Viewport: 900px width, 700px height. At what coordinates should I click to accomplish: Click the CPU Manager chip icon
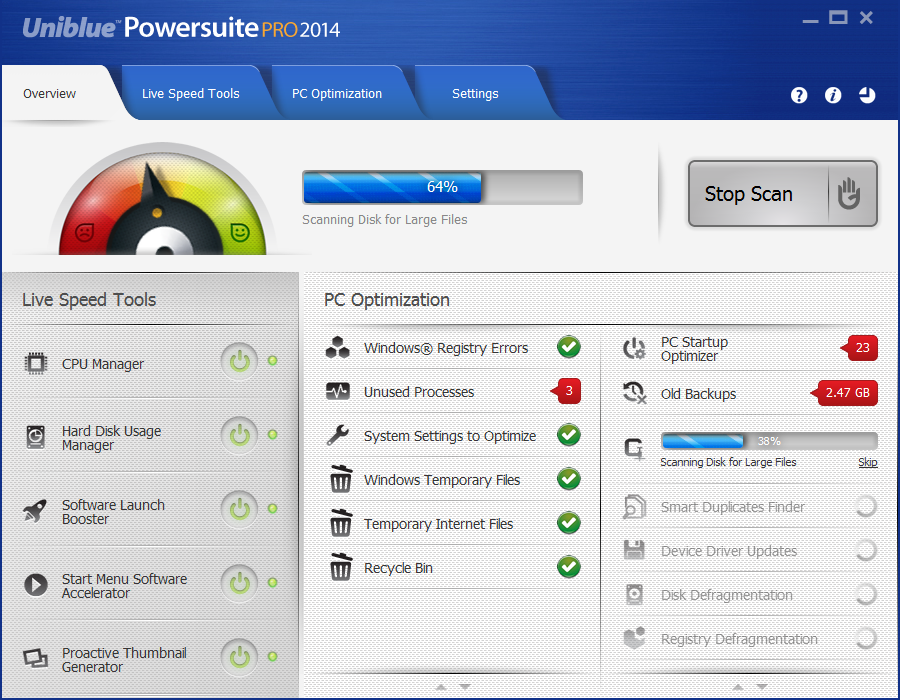[x=36, y=363]
